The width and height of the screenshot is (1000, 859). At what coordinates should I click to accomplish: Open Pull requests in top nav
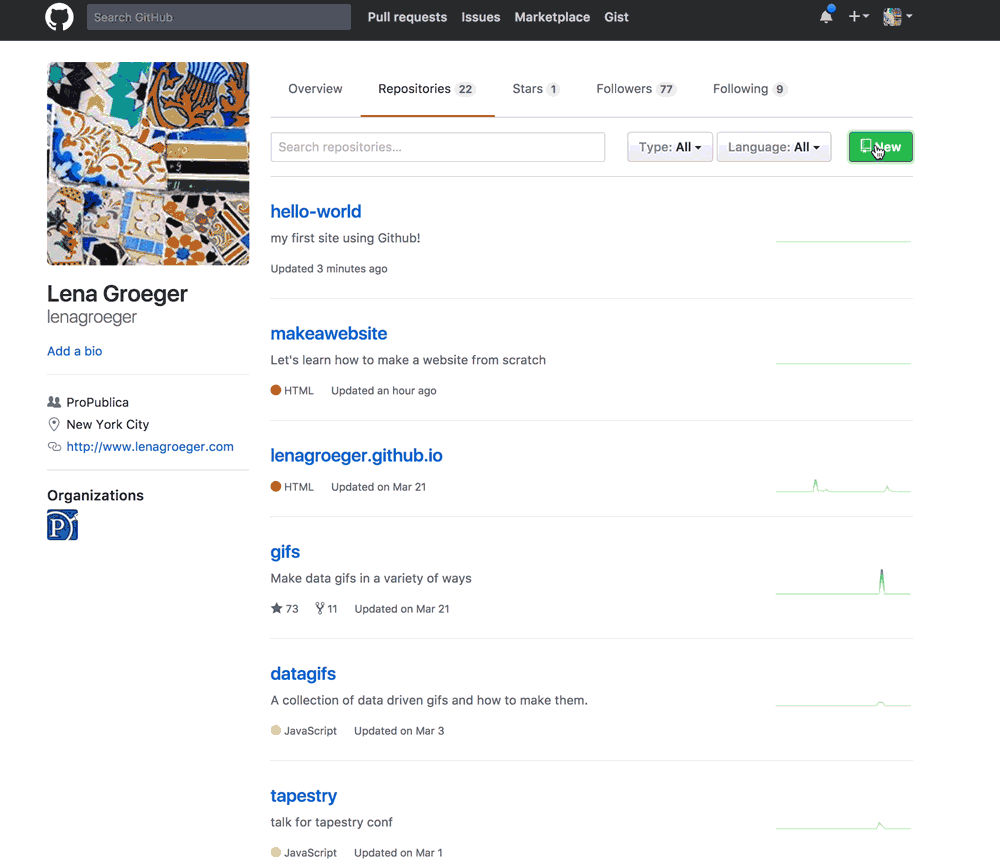click(x=407, y=17)
